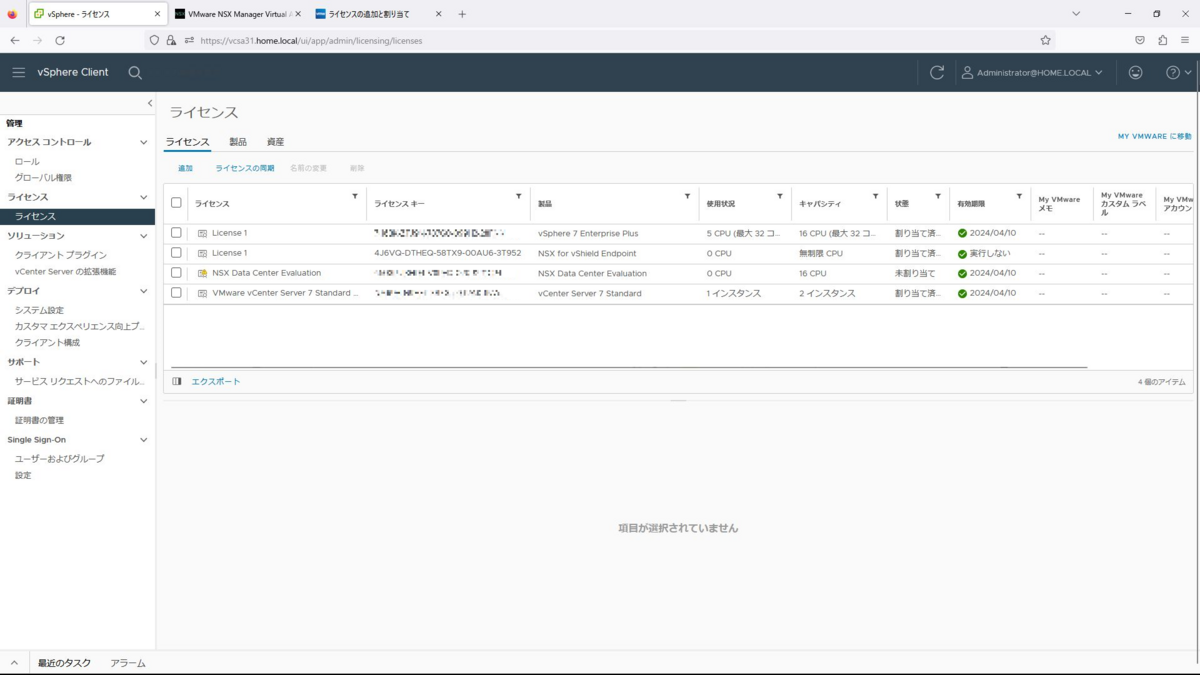This screenshot has height=675, width=1200.
Task: Click license key 4J6VQ-DTHEQ-58TX9-00AU6-3T952
Action: point(447,253)
